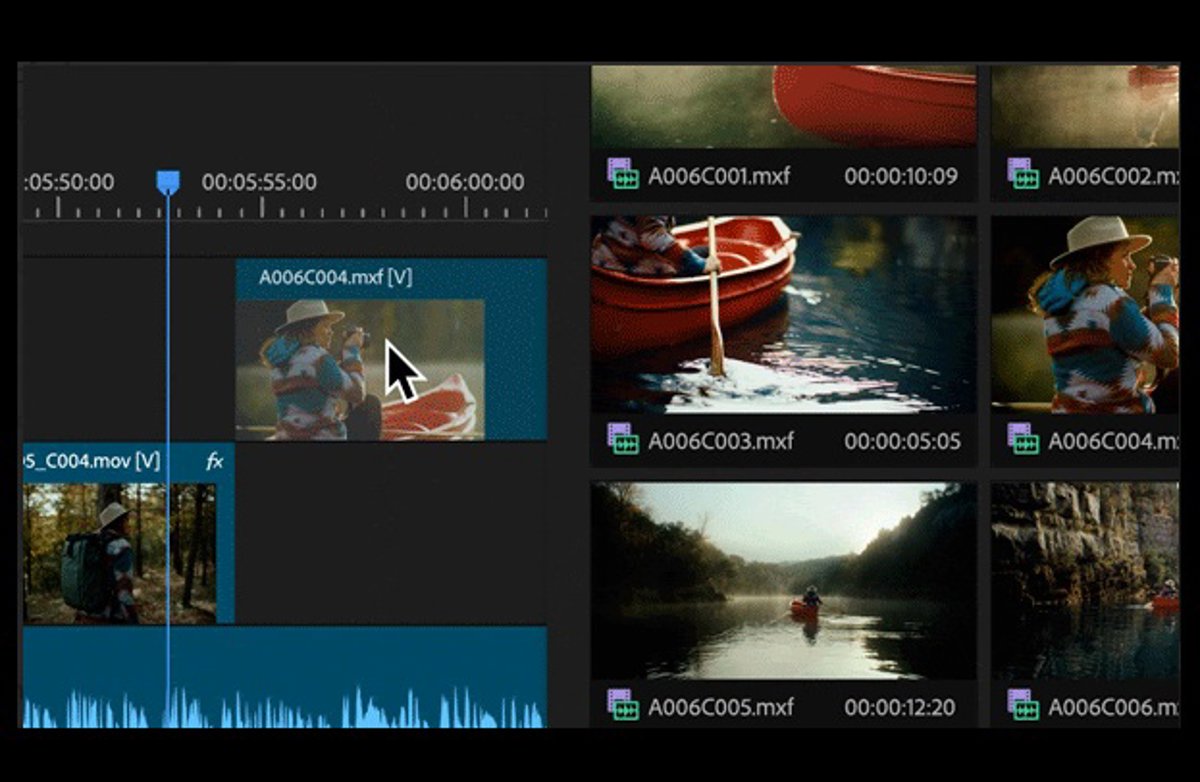
Task: Select the A006C003.mxf rowboat-and-oar thumbnail
Action: pos(783,314)
